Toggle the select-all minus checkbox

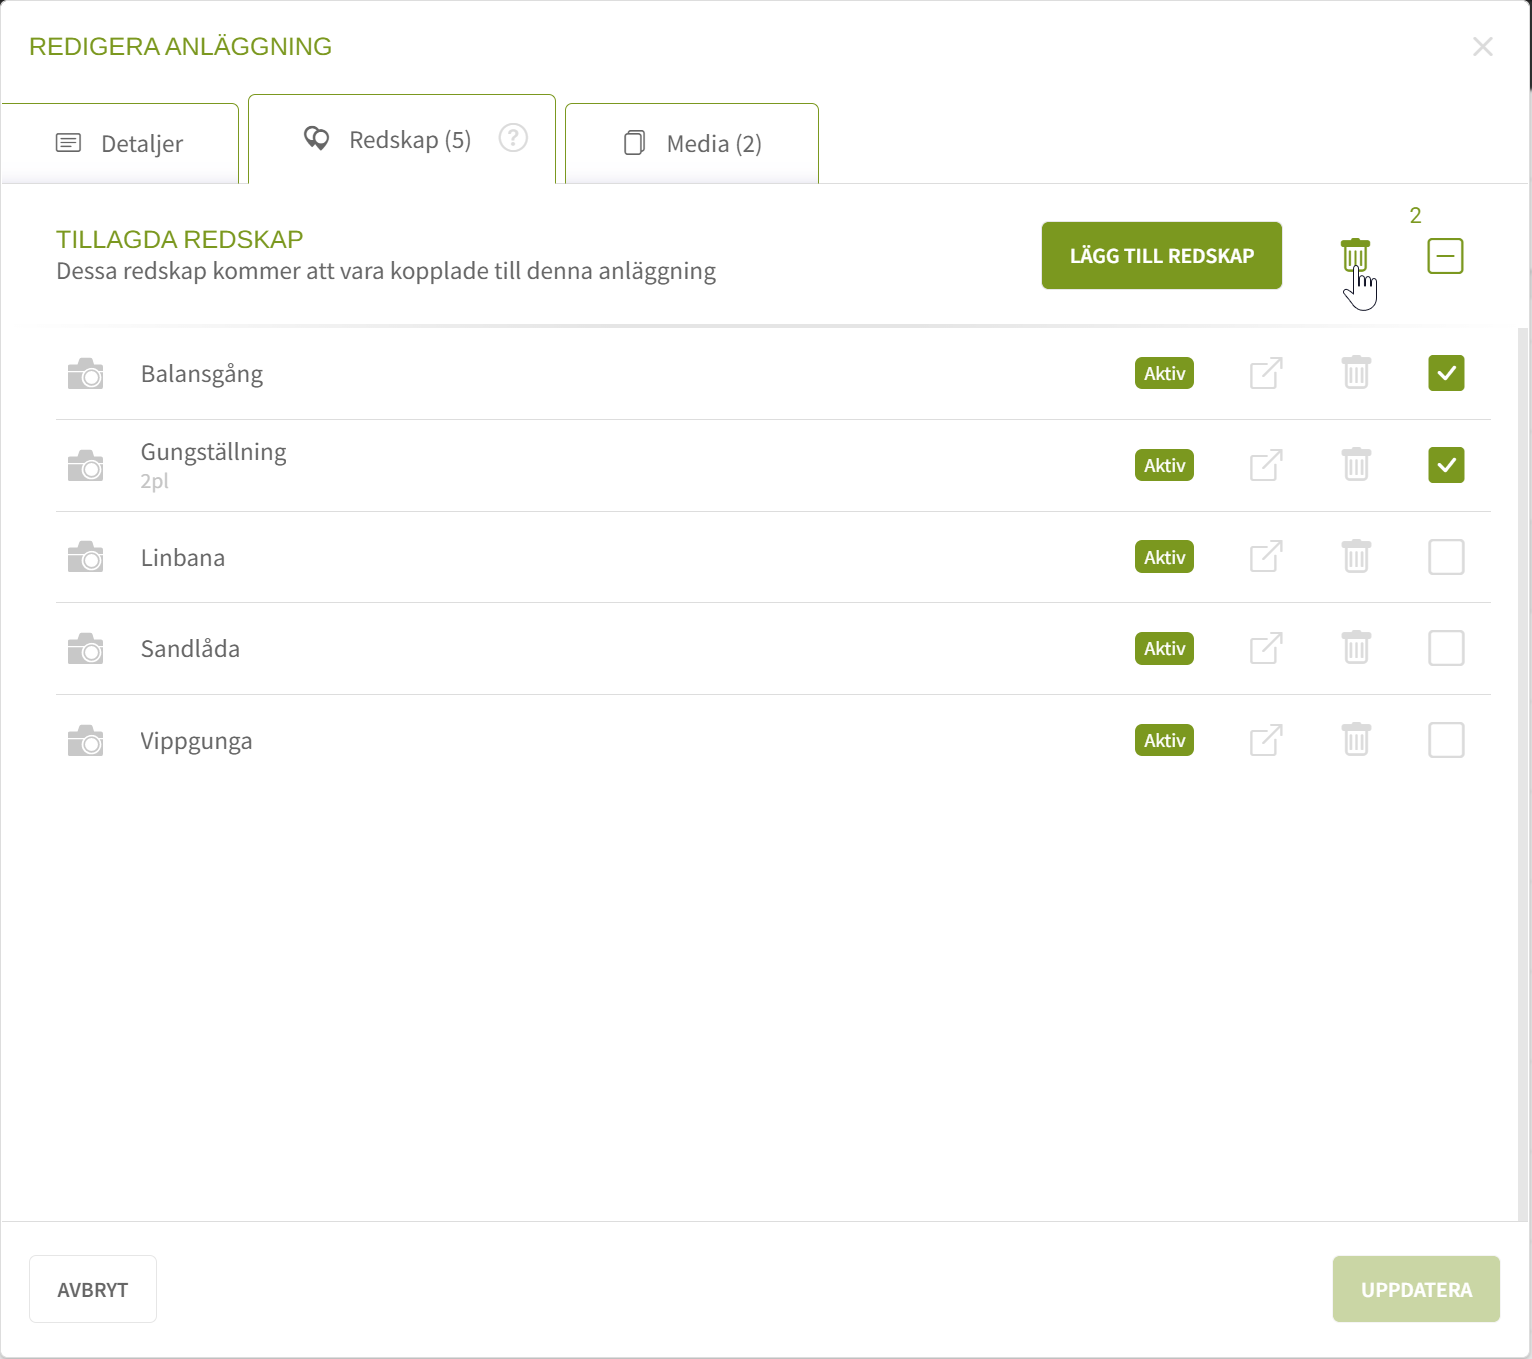coord(1445,256)
